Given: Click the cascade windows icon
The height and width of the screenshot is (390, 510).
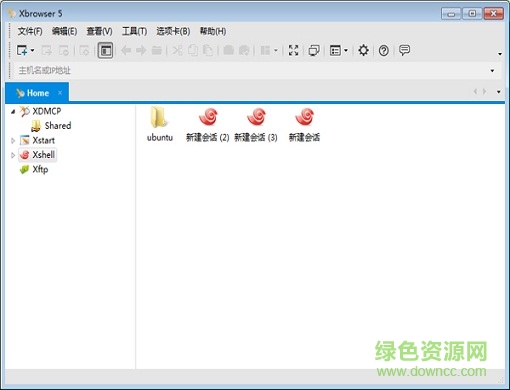Looking at the screenshot, I should (314, 51).
